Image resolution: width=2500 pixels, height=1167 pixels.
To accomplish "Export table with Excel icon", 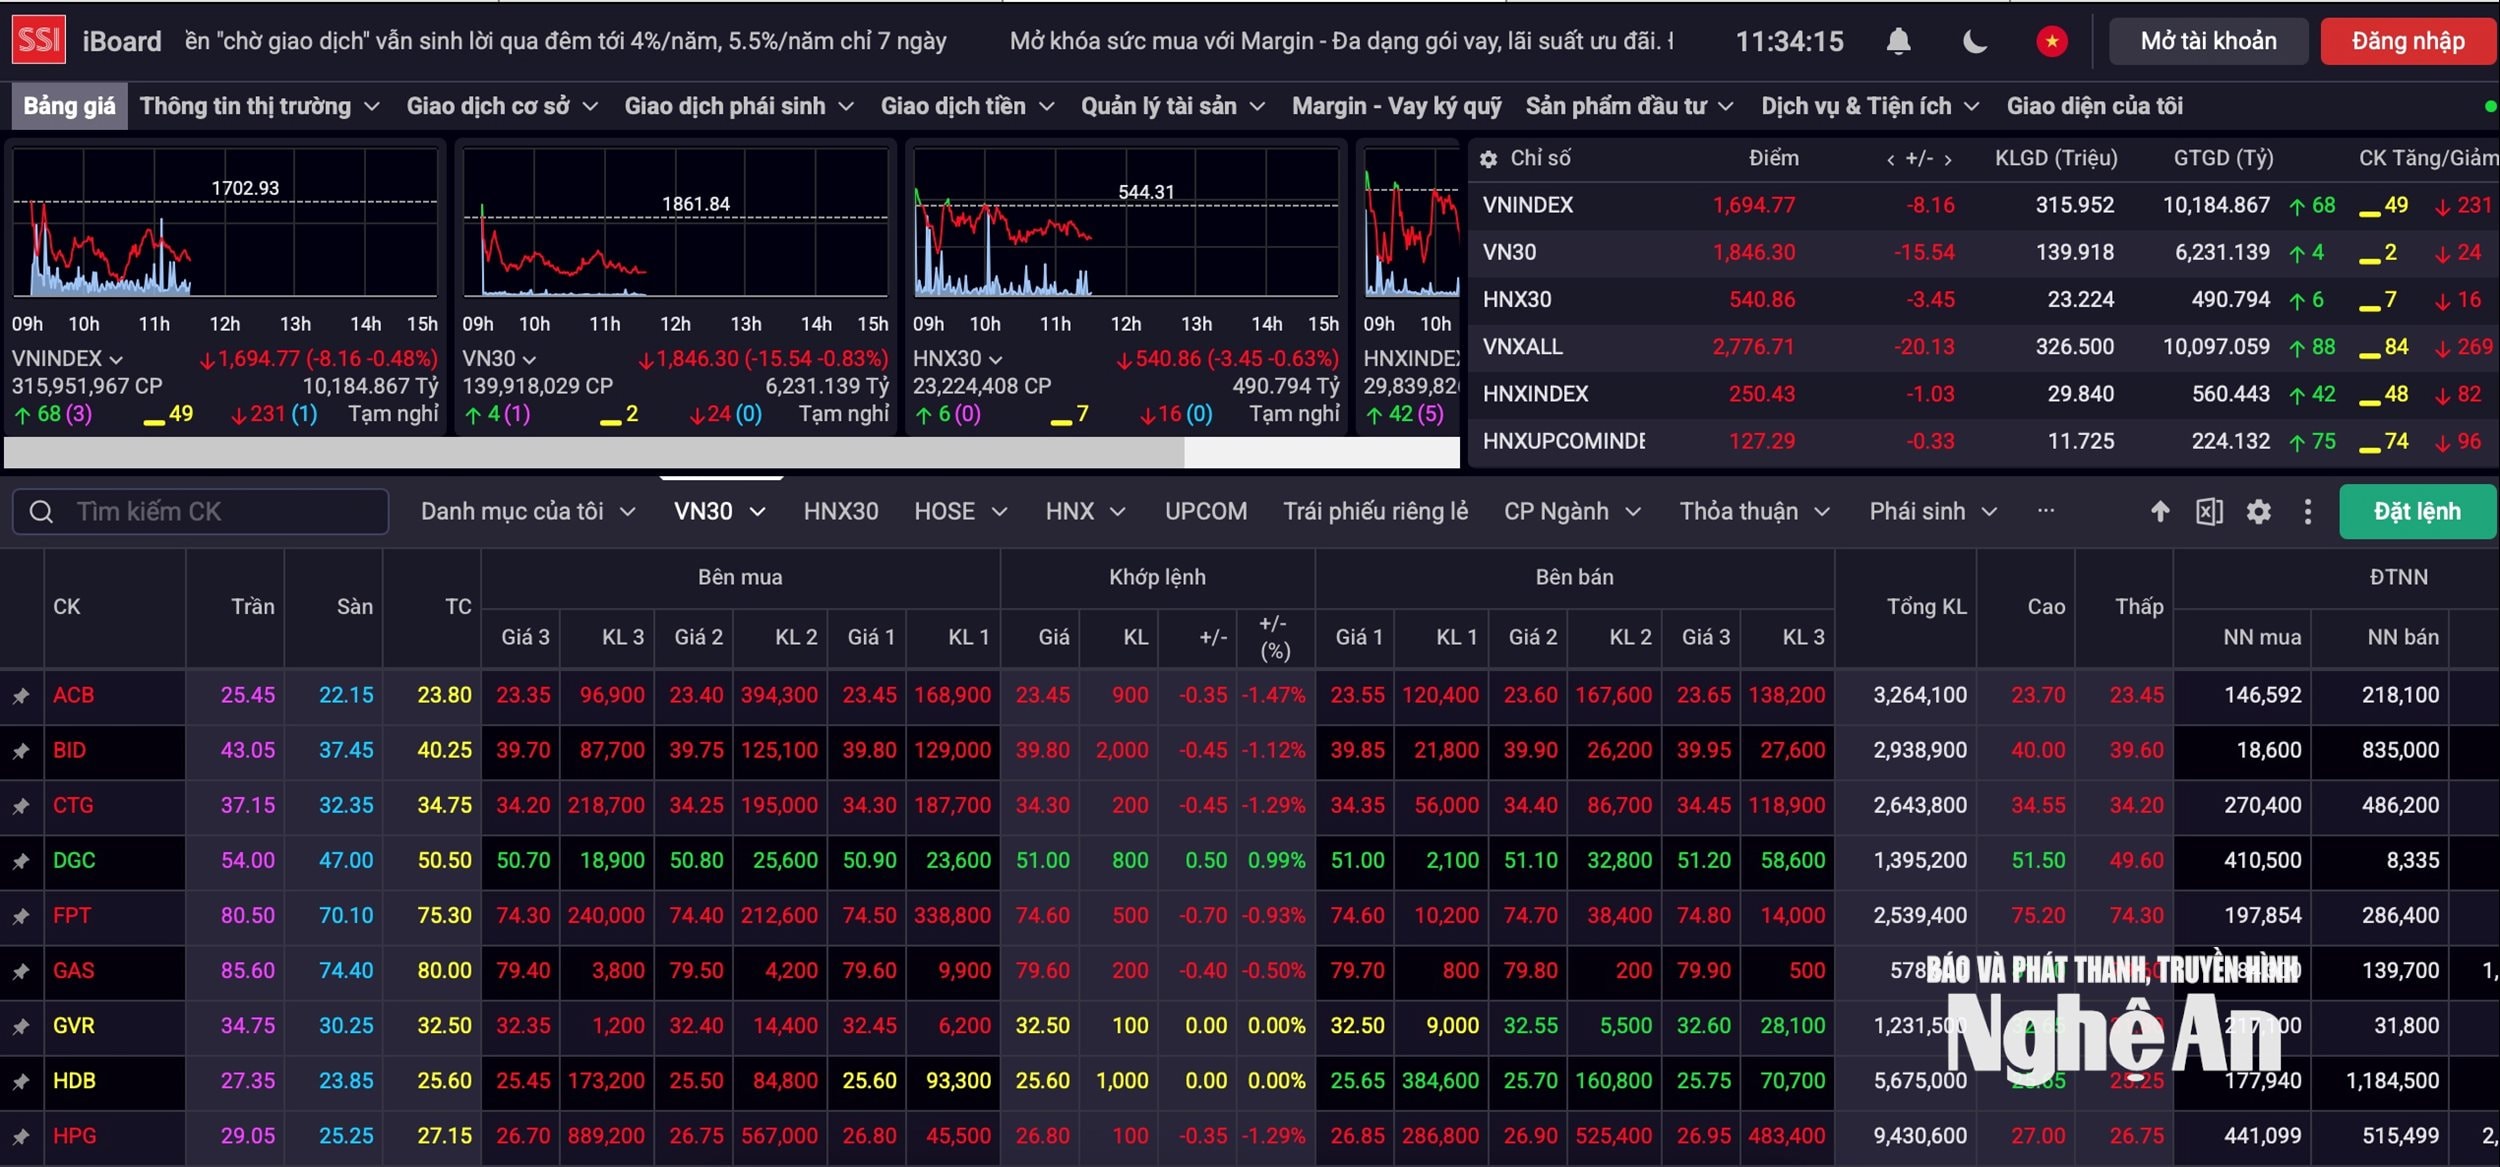I will click(x=2209, y=512).
